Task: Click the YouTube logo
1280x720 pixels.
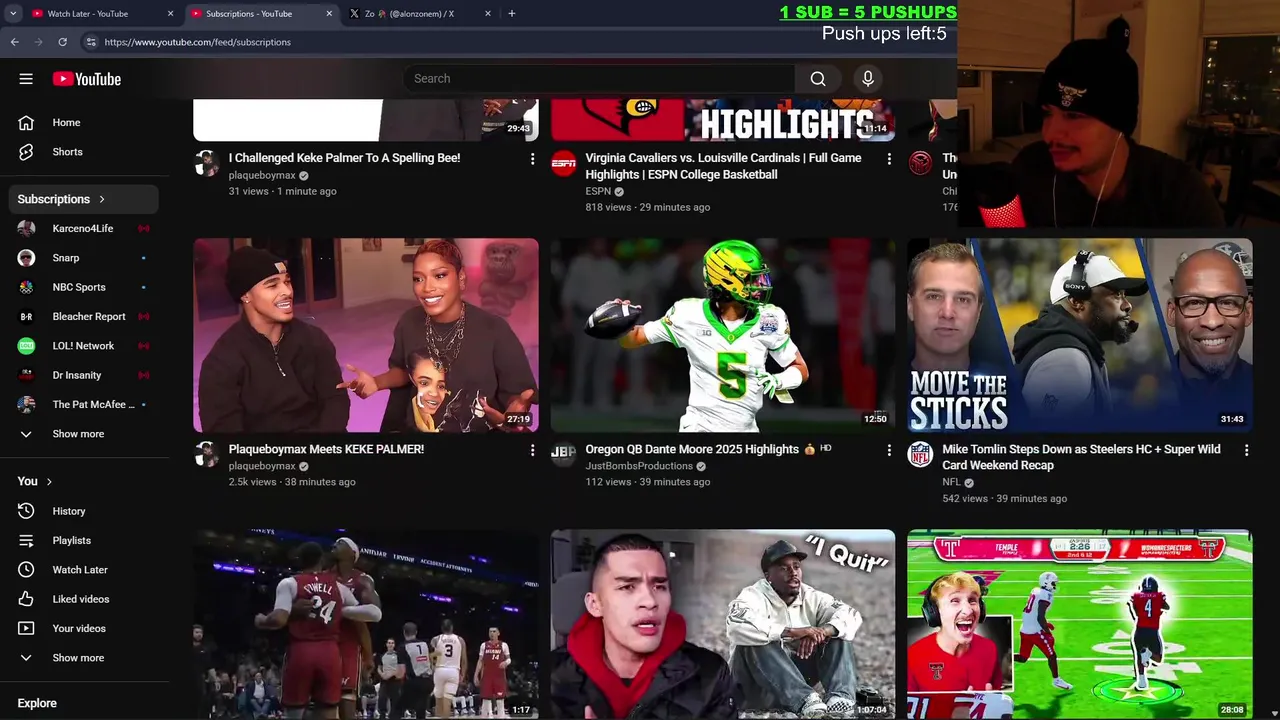Action: coord(87,79)
